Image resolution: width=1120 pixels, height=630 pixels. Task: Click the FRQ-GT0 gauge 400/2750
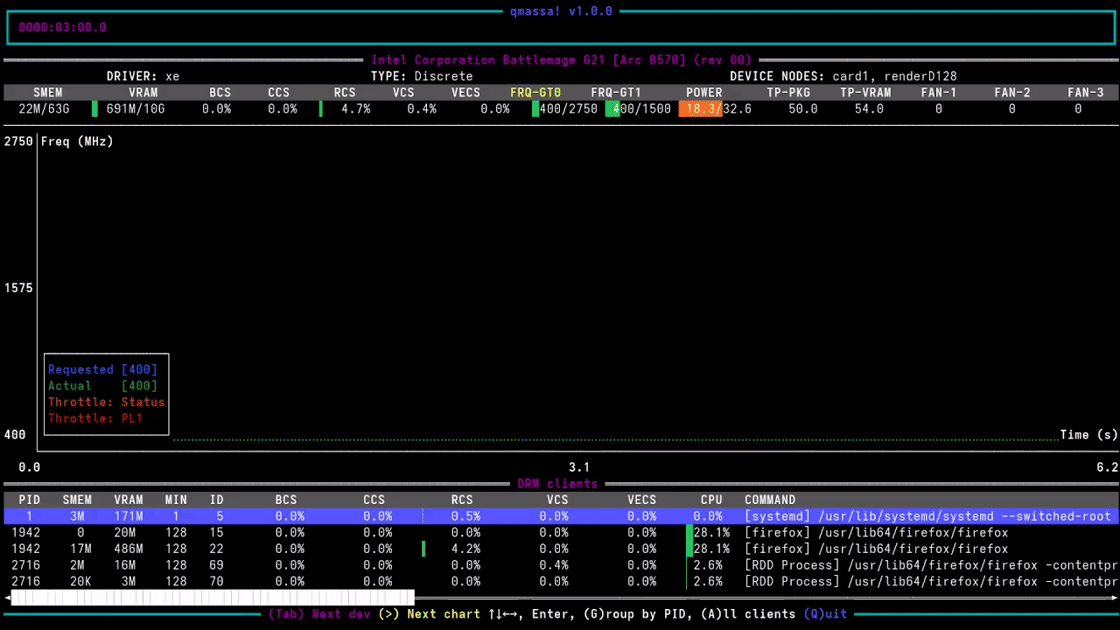(x=565, y=109)
